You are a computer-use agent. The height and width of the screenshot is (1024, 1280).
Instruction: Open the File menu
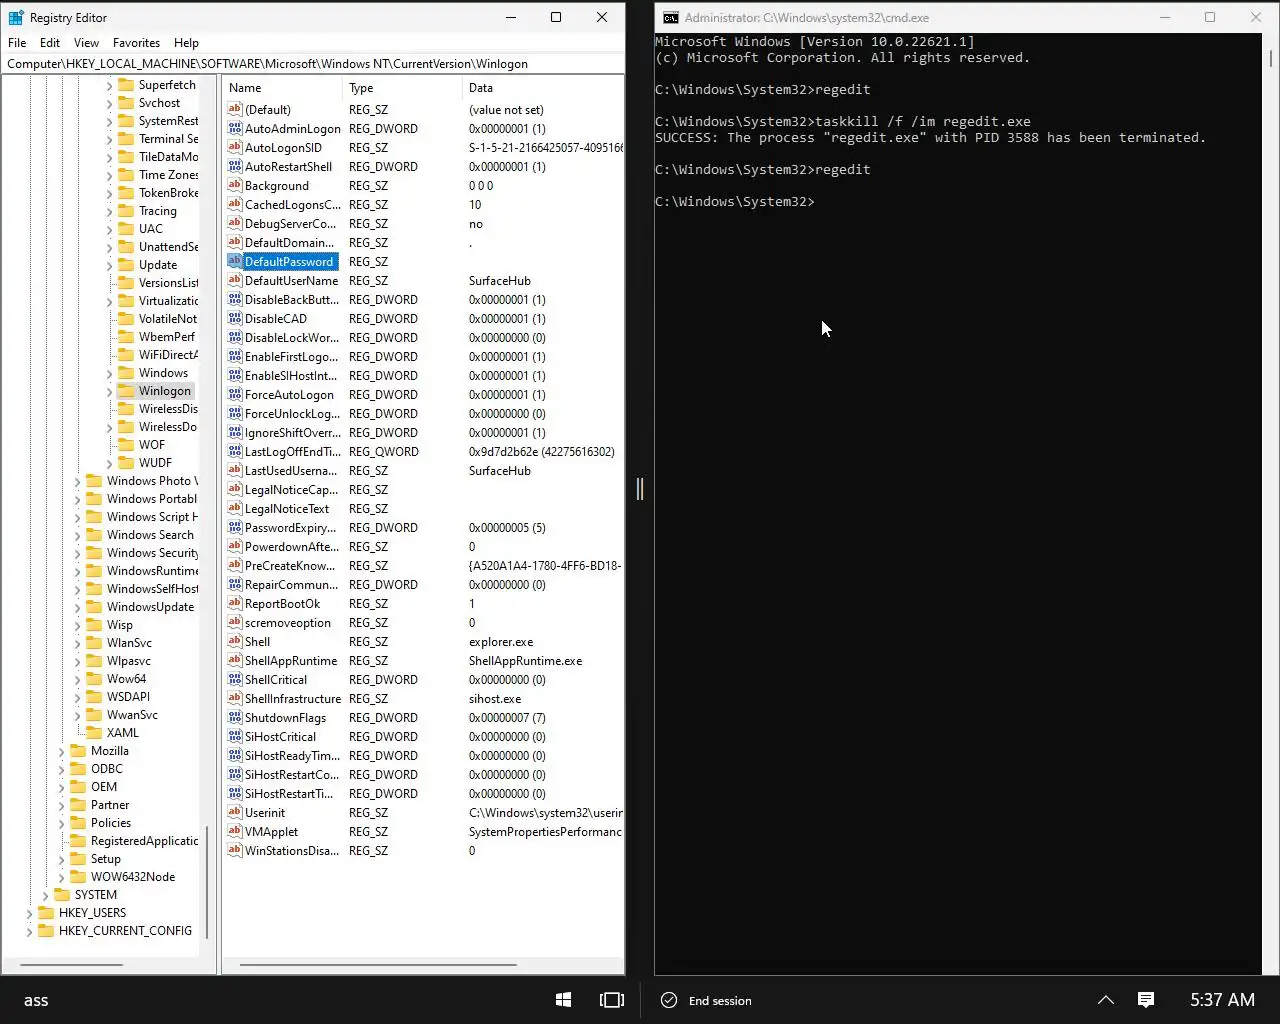click(17, 43)
